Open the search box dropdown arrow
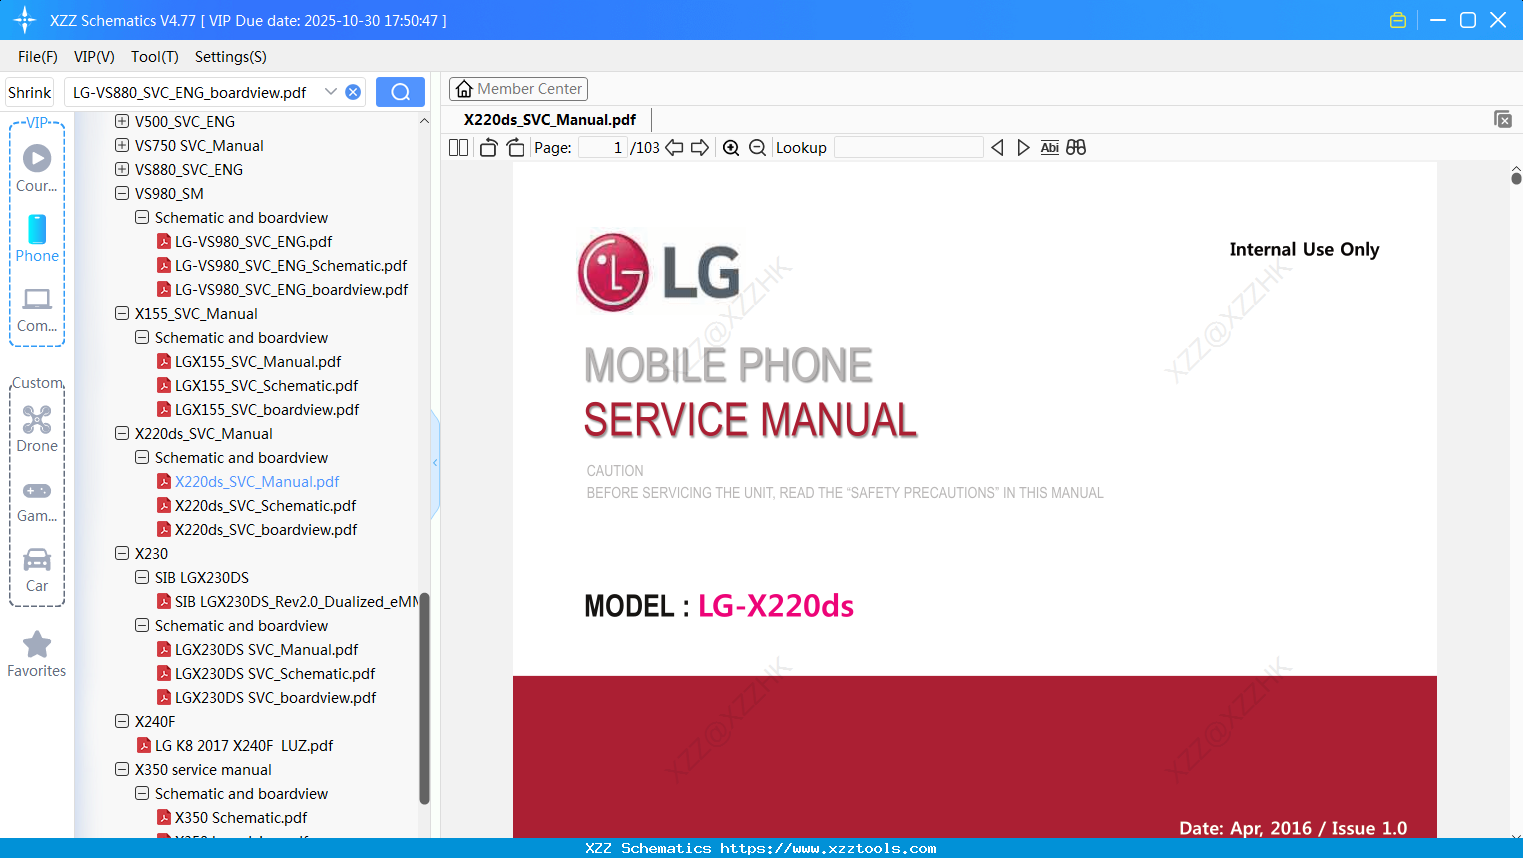1523x858 pixels. click(x=331, y=91)
